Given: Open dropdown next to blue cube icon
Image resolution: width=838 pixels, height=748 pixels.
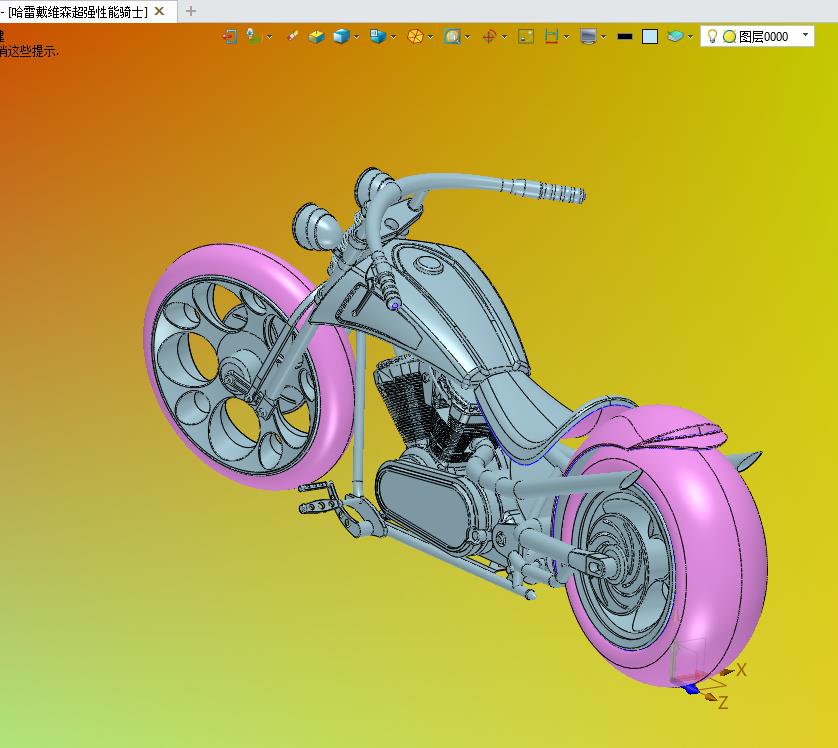Looking at the screenshot, I should pos(356,37).
